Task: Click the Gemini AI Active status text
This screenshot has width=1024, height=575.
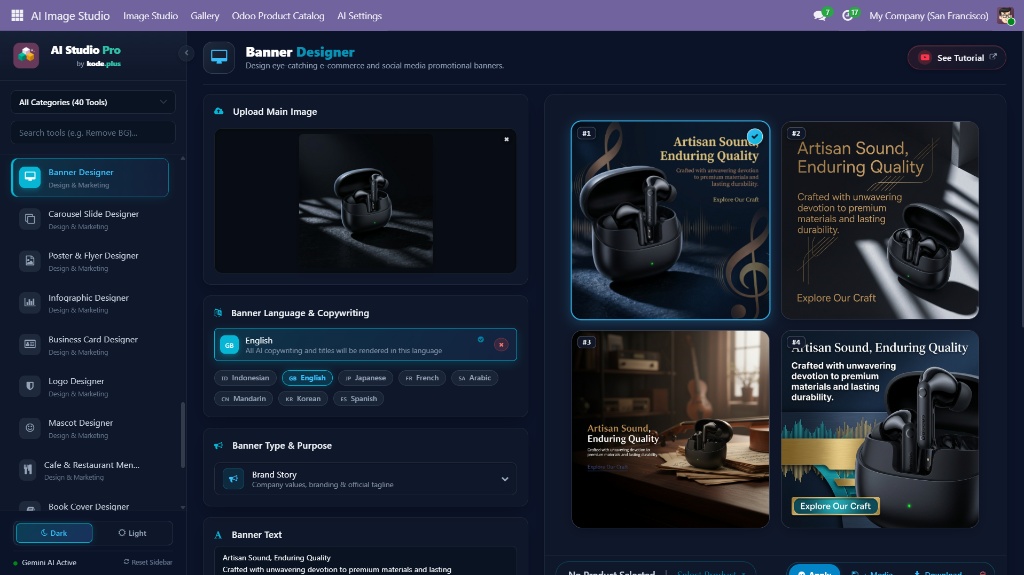Action: click(49, 563)
